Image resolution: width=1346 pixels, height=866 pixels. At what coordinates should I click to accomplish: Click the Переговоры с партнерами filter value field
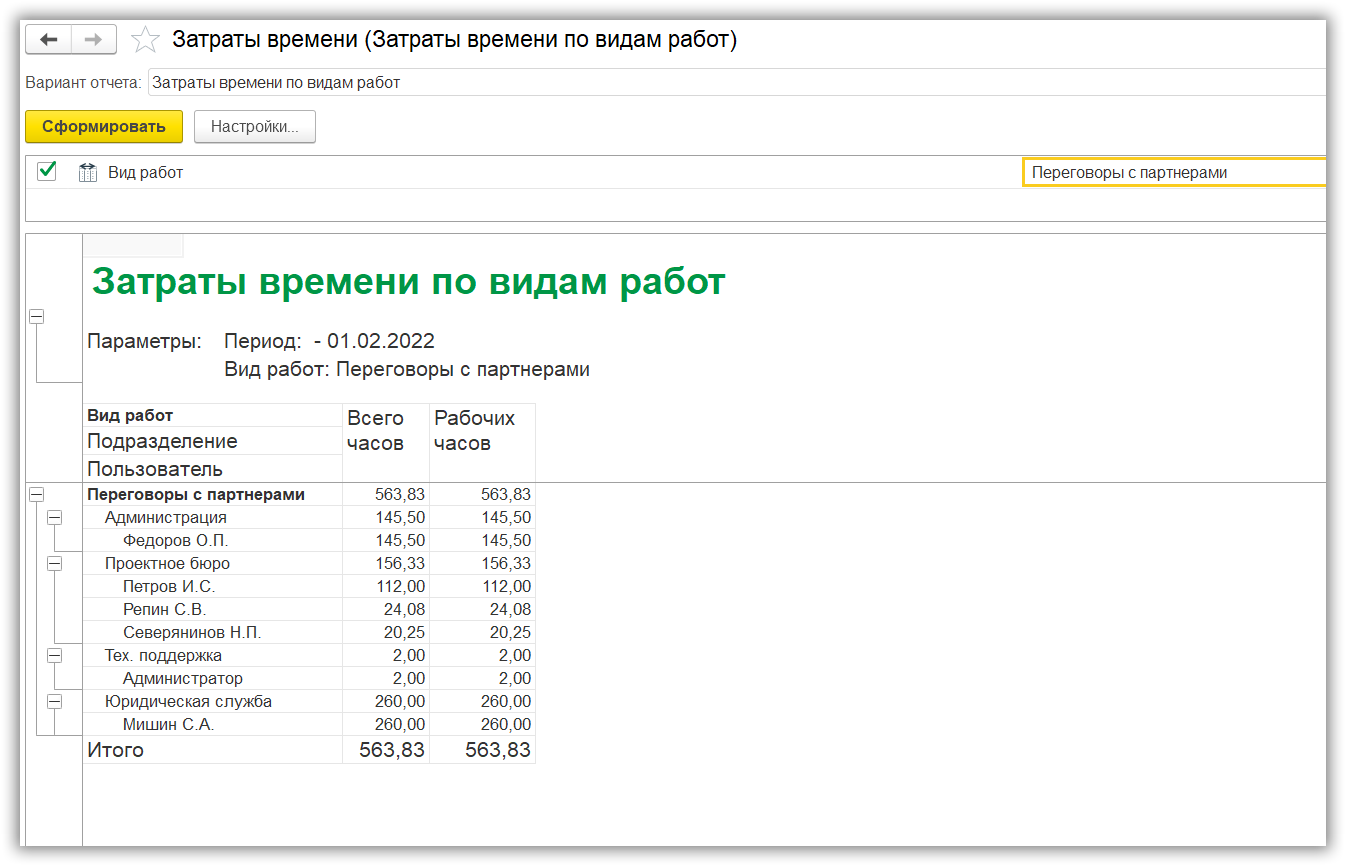click(x=1173, y=172)
